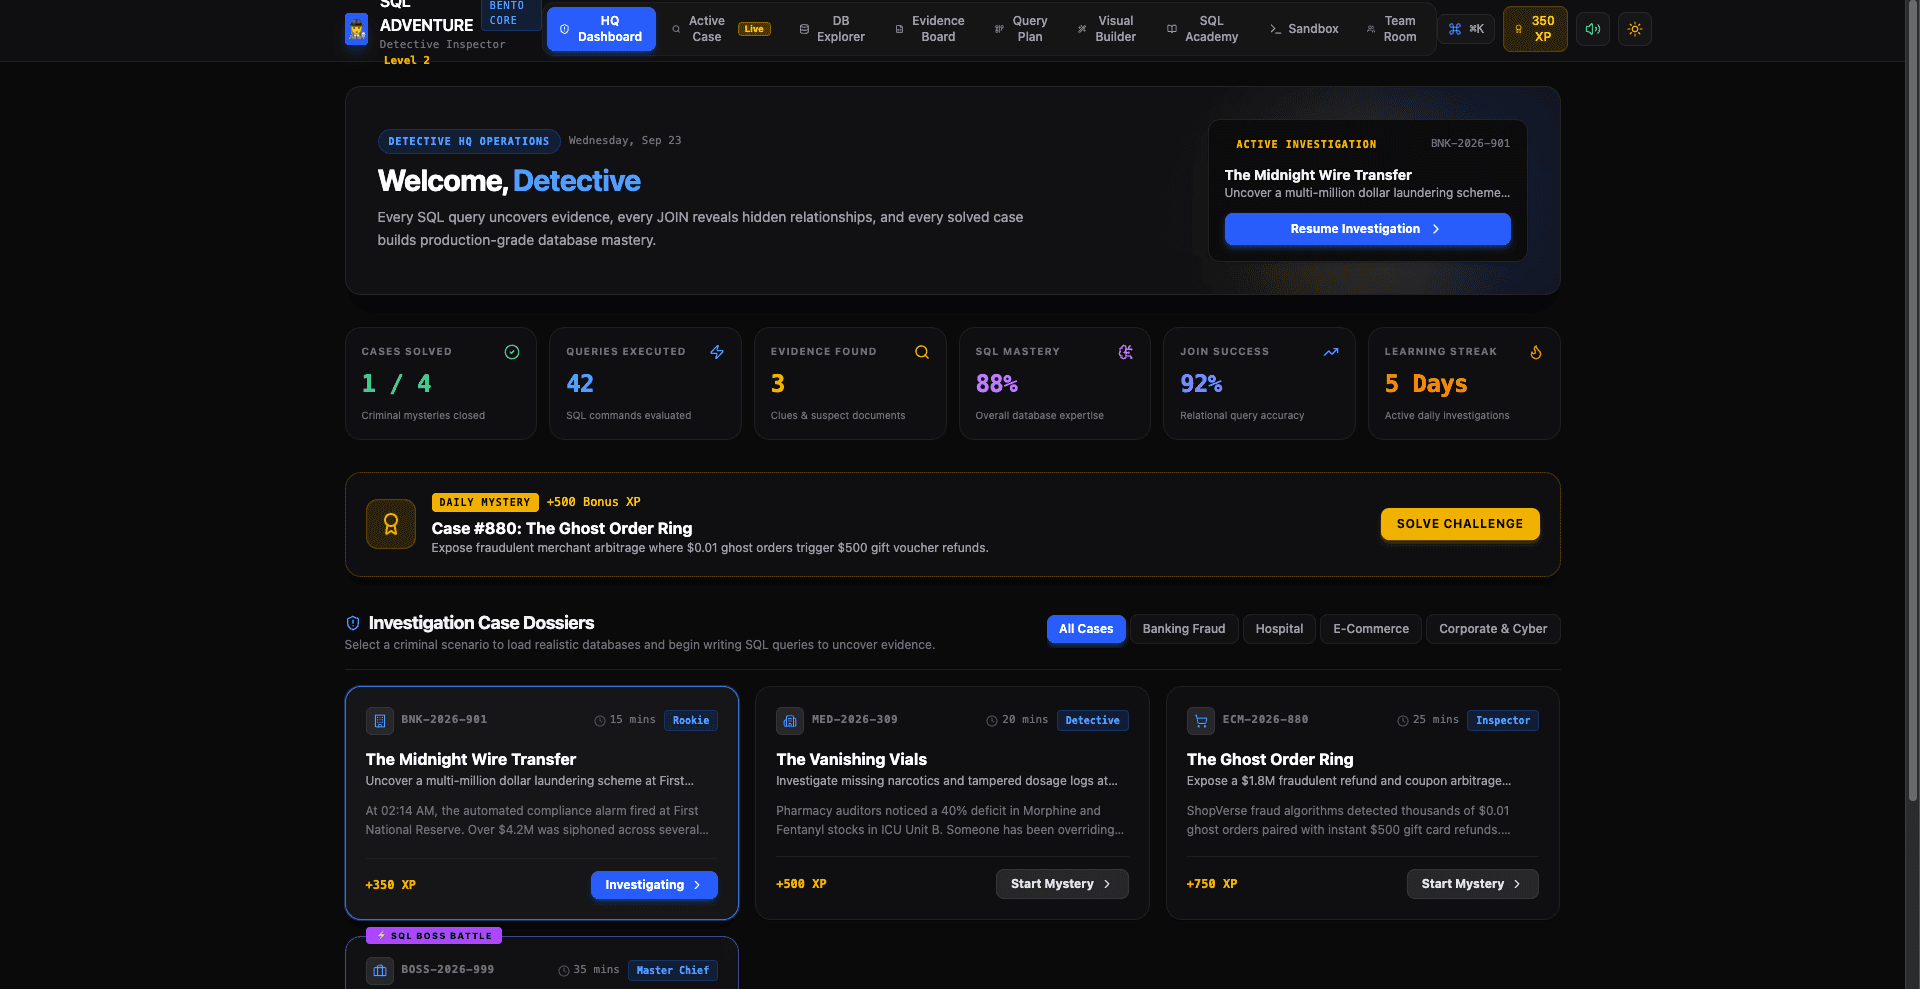Click the Queries Executed lightning icon
Image resolution: width=1920 pixels, height=989 pixels.
tap(717, 352)
